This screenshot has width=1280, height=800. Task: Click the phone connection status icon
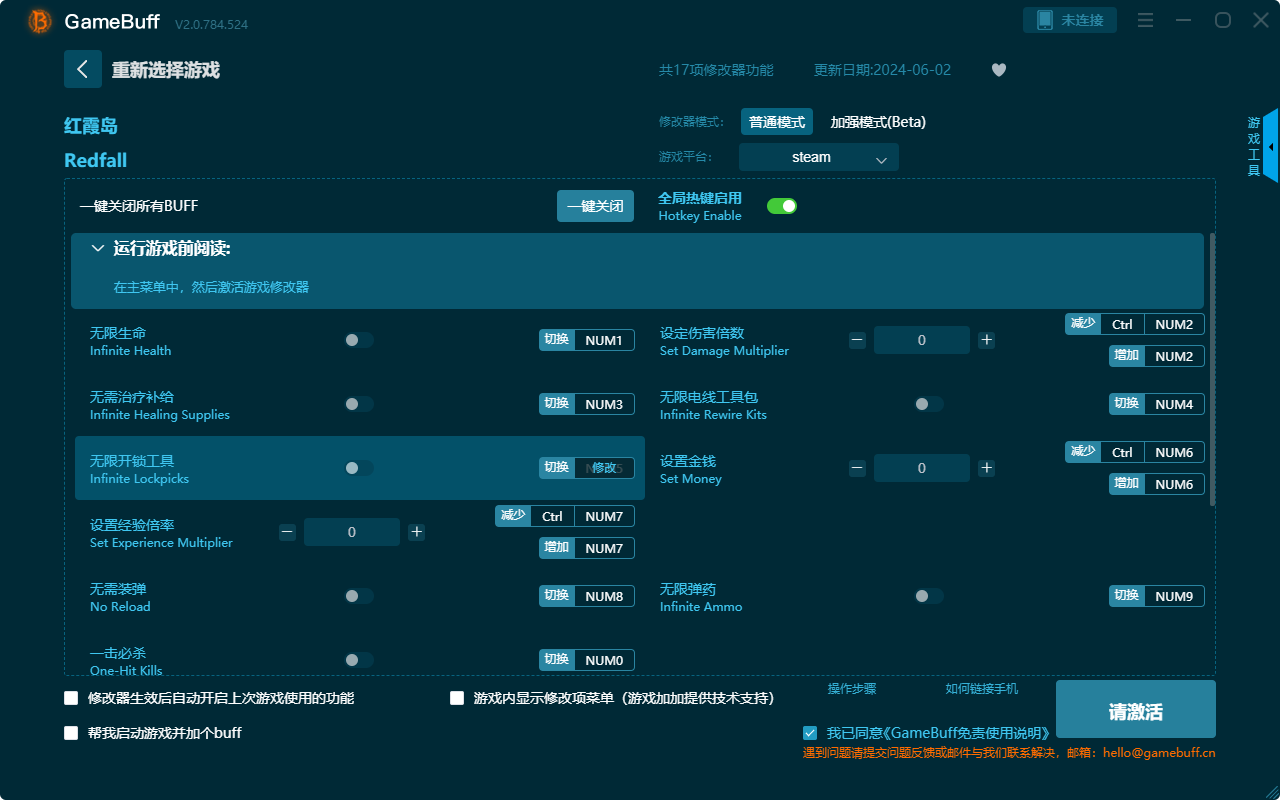pos(1044,20)
